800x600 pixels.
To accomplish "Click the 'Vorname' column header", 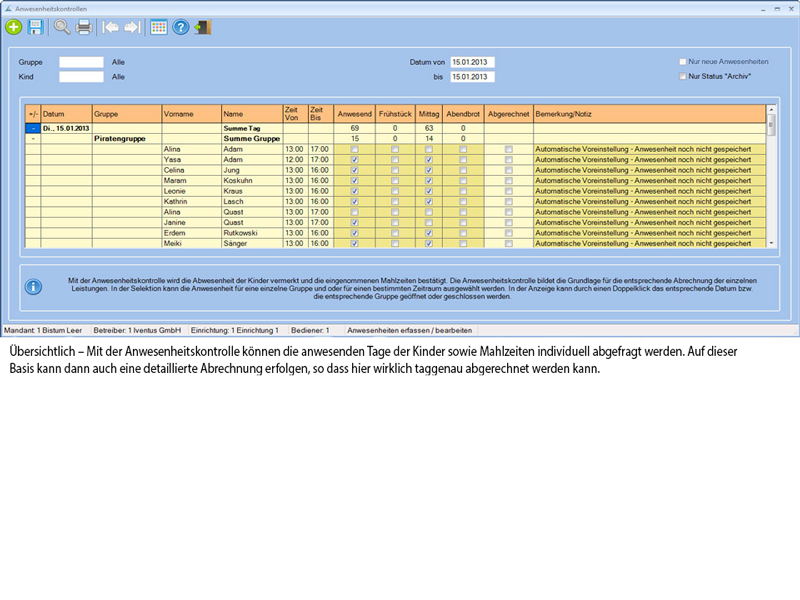I will (190, 113).
